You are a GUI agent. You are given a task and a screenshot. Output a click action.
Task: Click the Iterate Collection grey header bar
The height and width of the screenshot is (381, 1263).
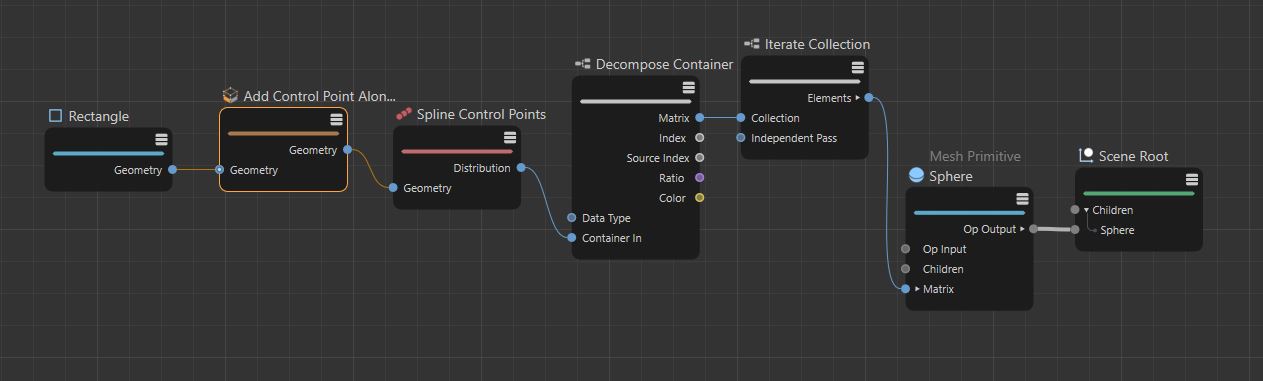[x=805, y=81]
